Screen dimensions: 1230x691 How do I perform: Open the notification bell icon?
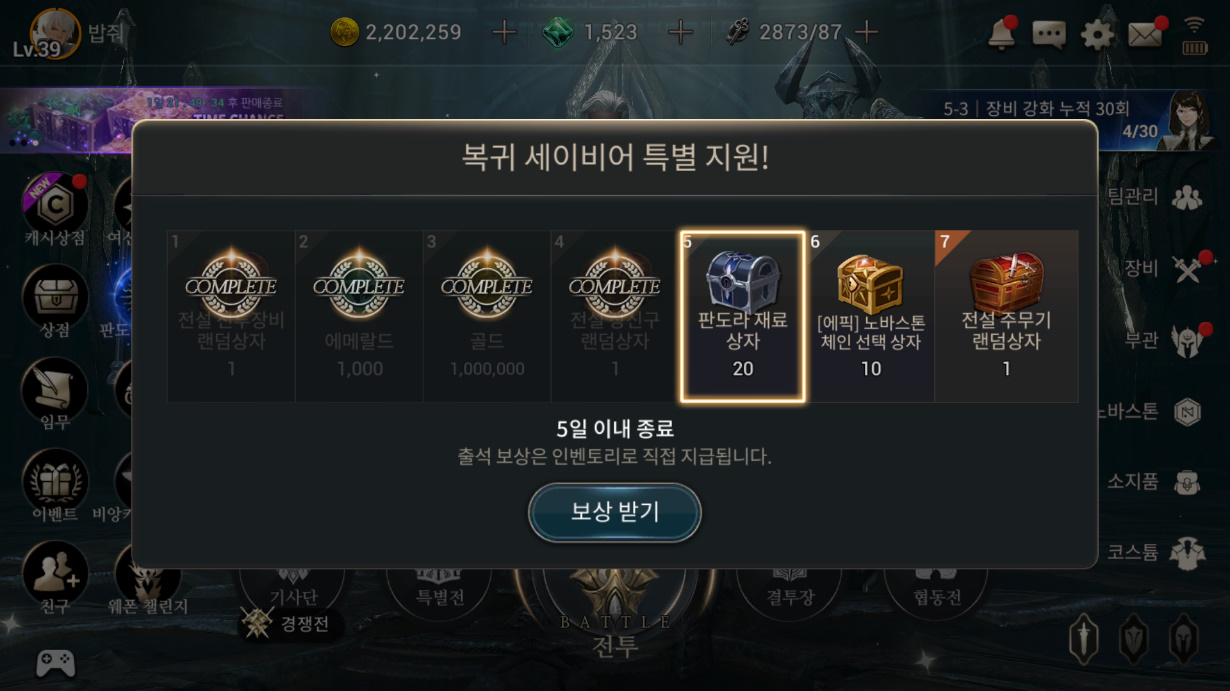point(1001,33)
